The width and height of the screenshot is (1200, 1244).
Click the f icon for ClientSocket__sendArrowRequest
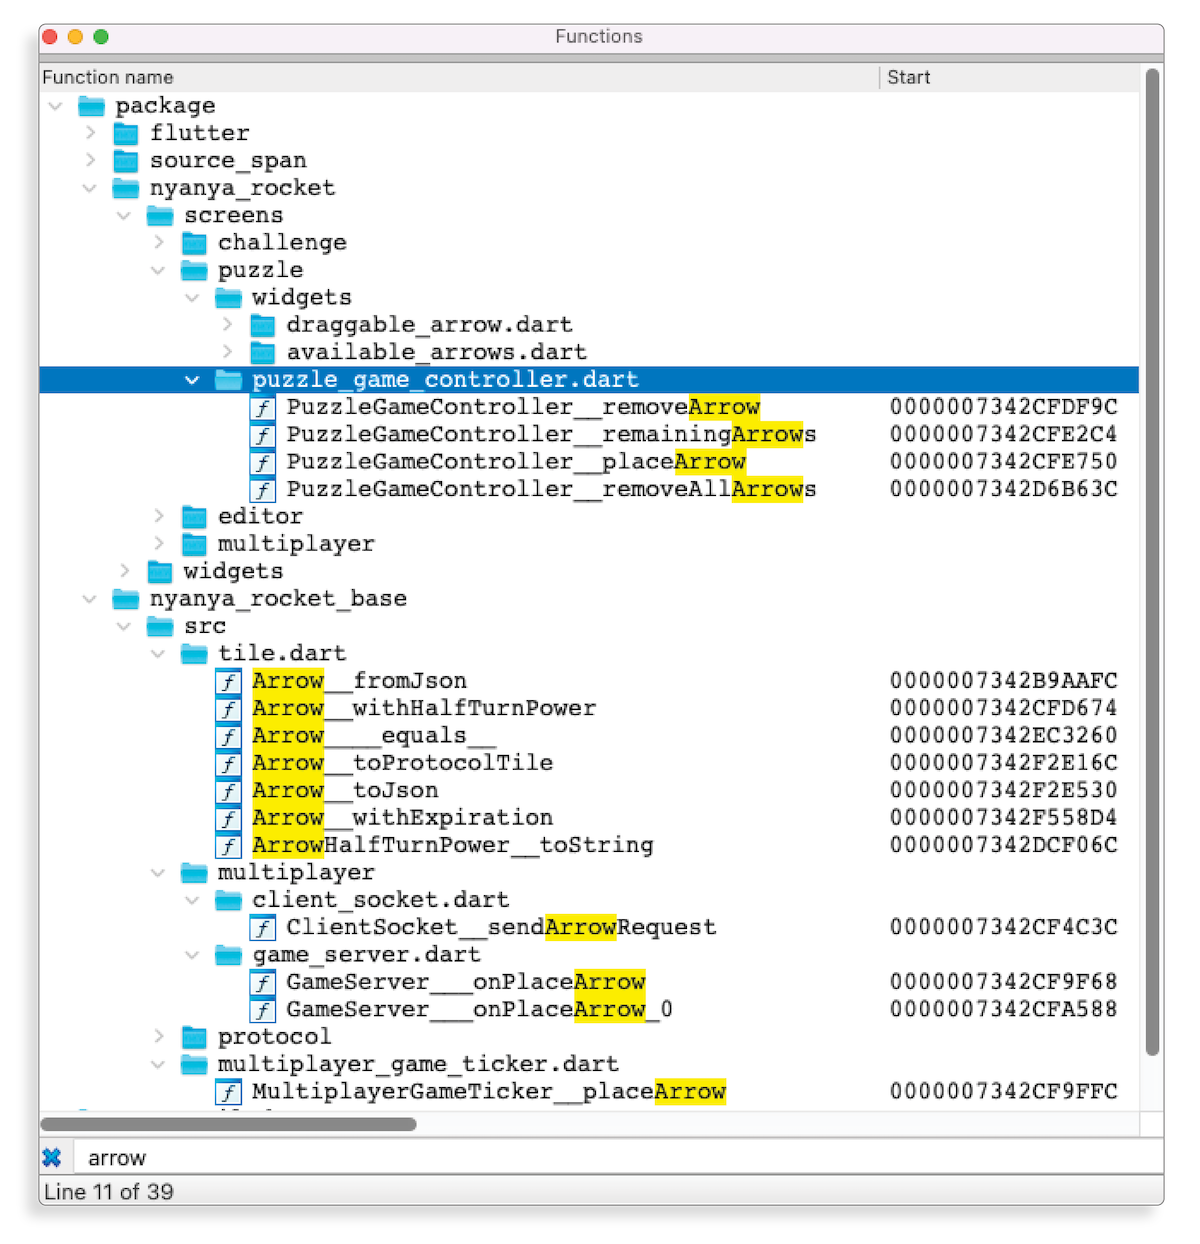point(262,928)
